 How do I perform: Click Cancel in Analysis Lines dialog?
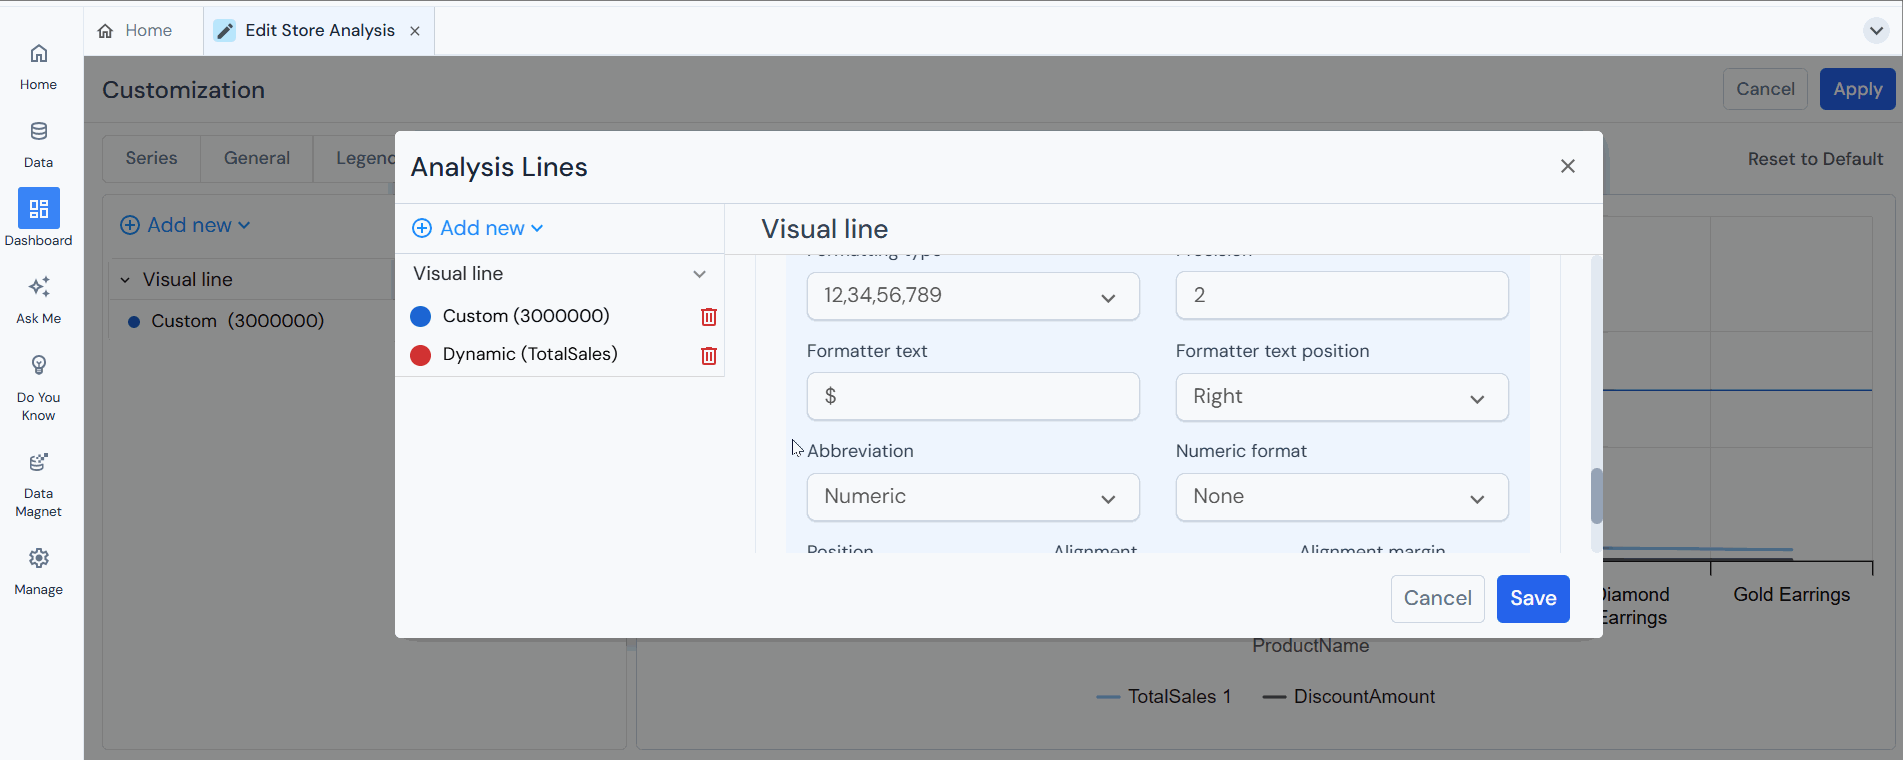pyautogui.click(x=1437, y=598)
